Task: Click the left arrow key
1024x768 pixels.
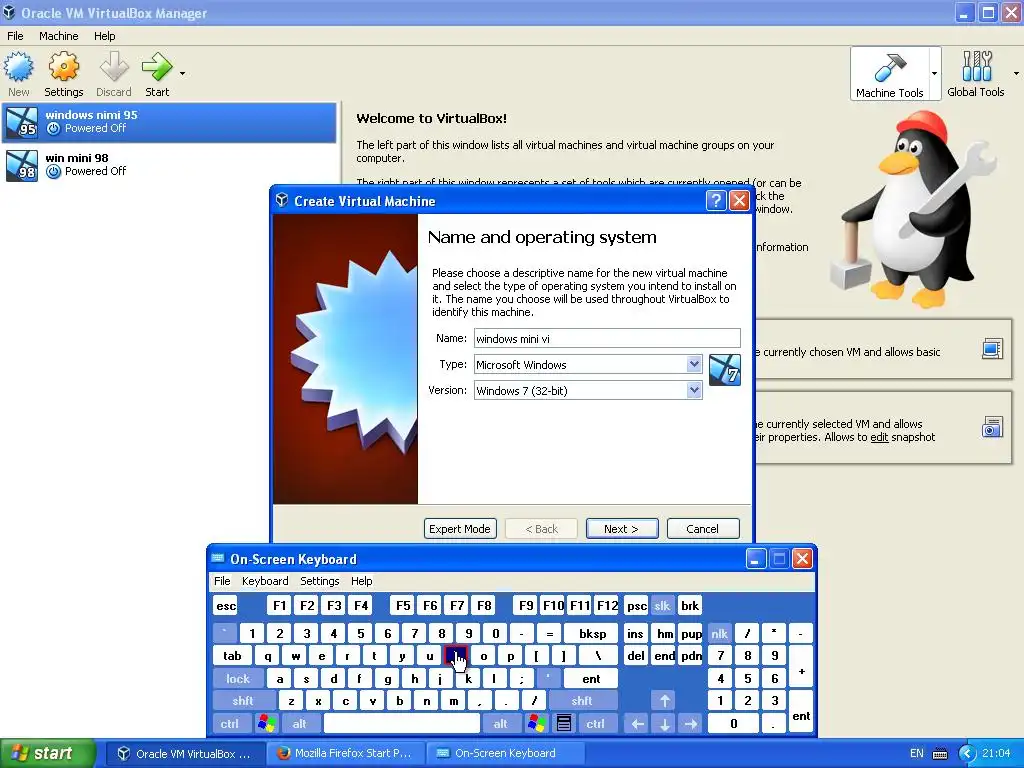Action: [x=637, y=724]
